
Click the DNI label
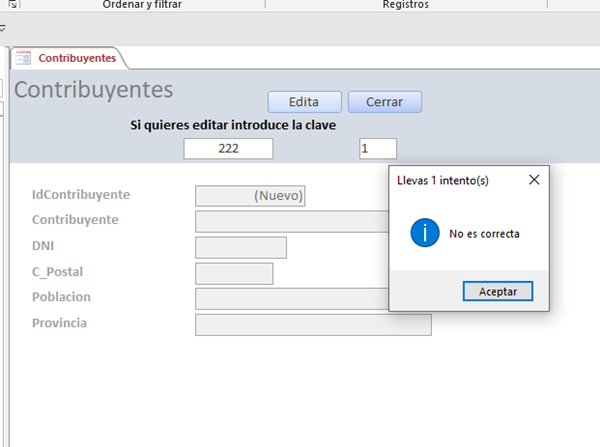tap(43, 246)
